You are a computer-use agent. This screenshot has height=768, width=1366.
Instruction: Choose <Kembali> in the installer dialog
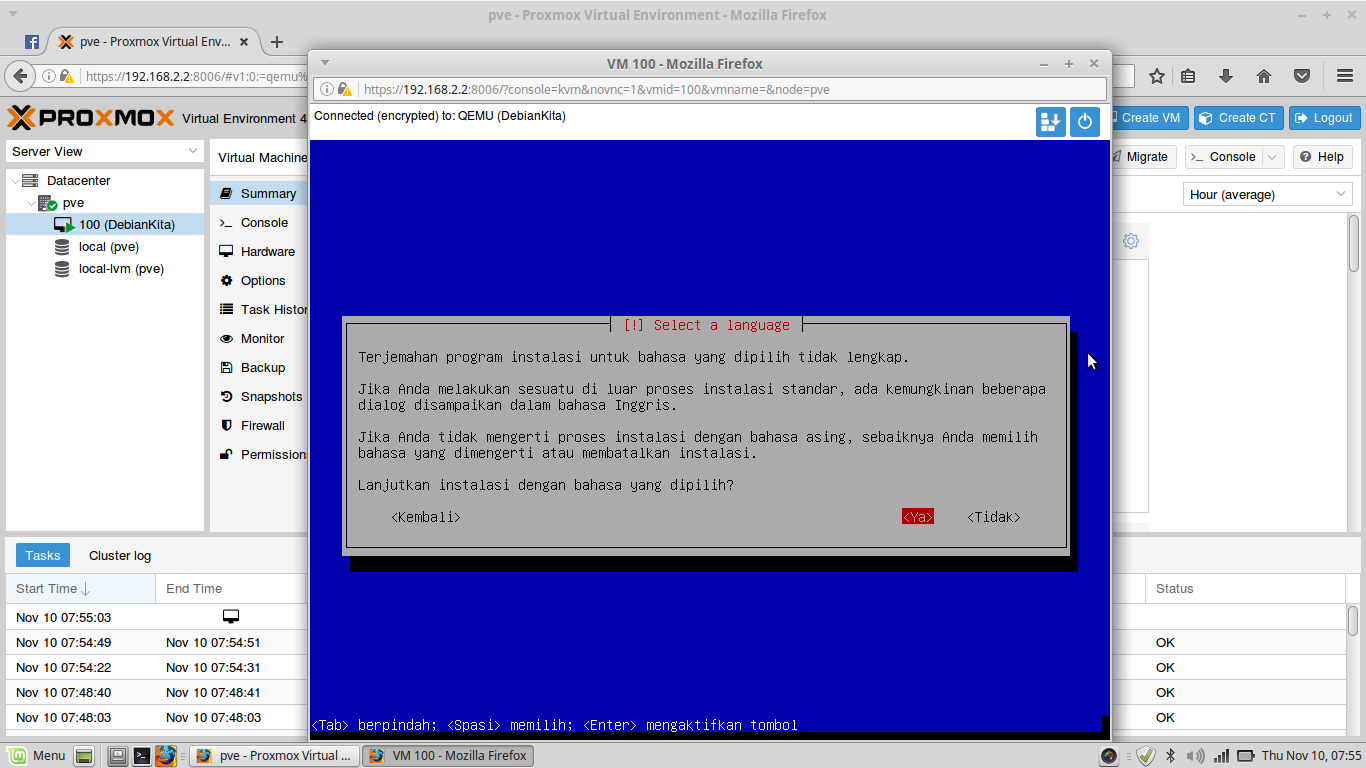click(426, 517)
